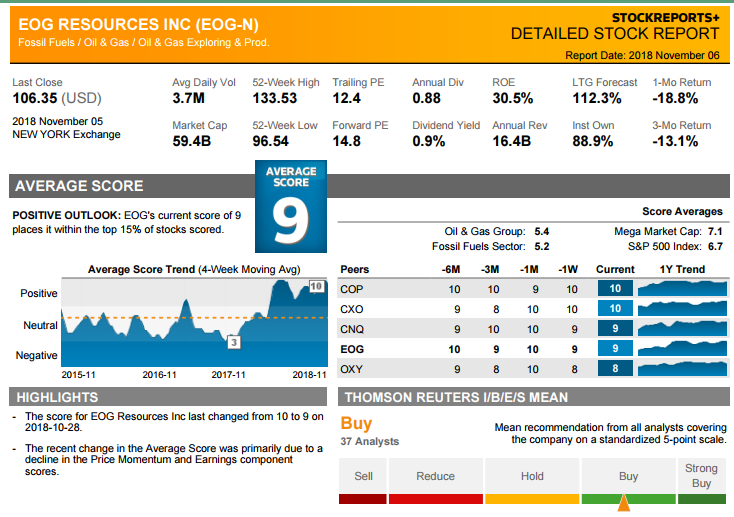Image resolution: width=734 pixels, height=517 pixels.
Task: Click the CXO peer ticker
Action: [x=352, y=310]
